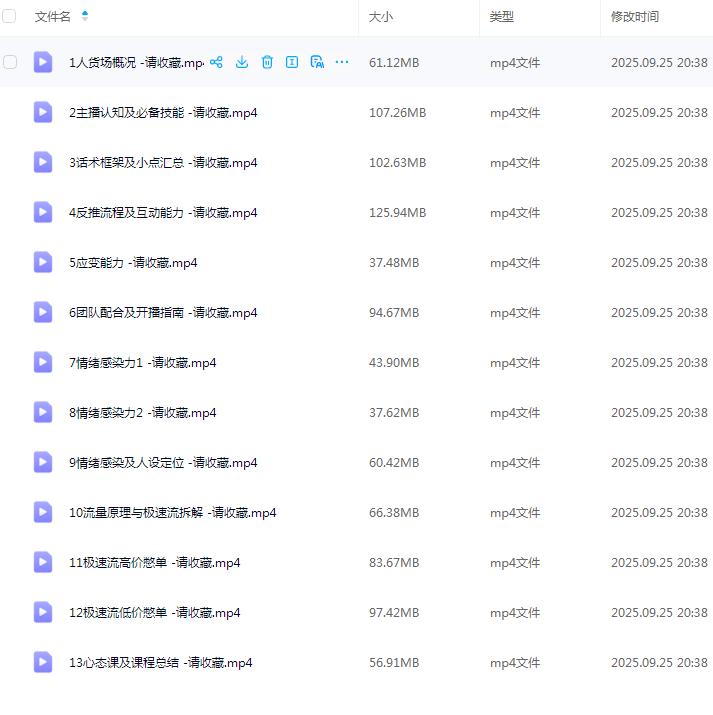Click video icon of 9情绪感染及人设定位
713x715 pixels.
point(43,462)
